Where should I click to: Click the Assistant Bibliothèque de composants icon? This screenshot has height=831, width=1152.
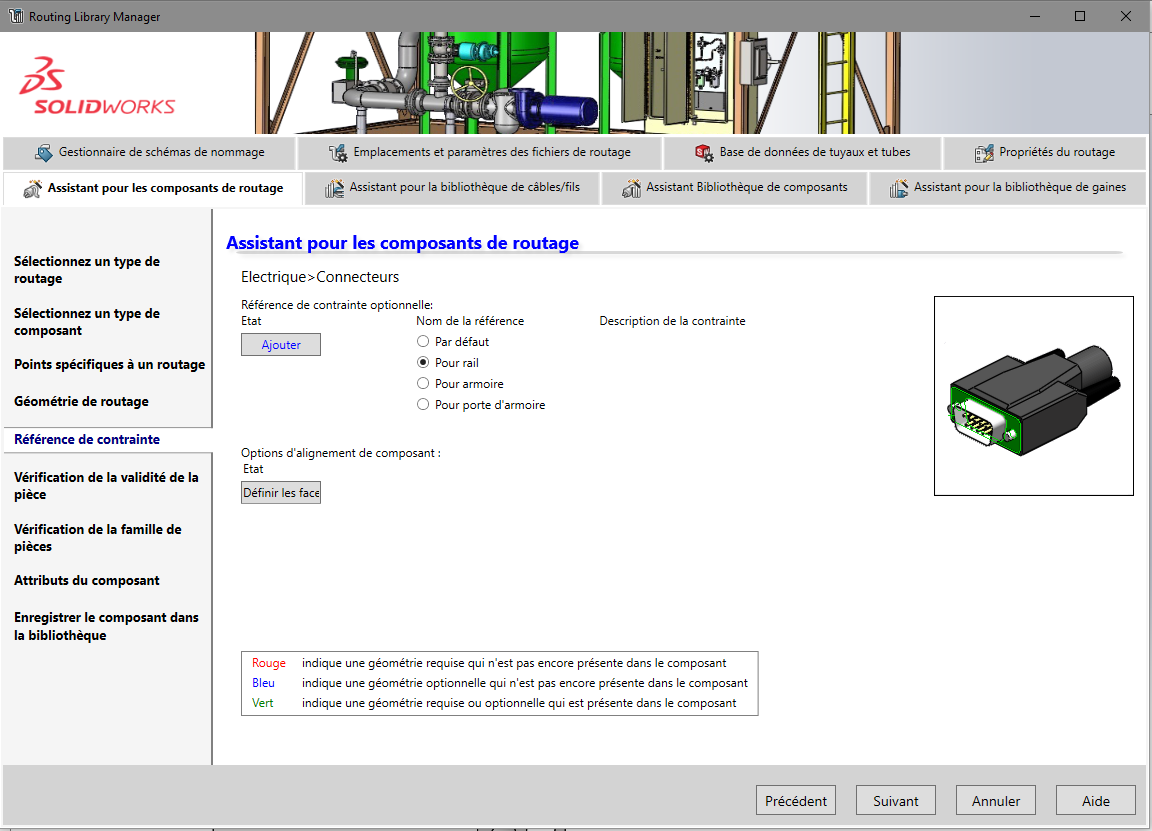click(631, 188)
